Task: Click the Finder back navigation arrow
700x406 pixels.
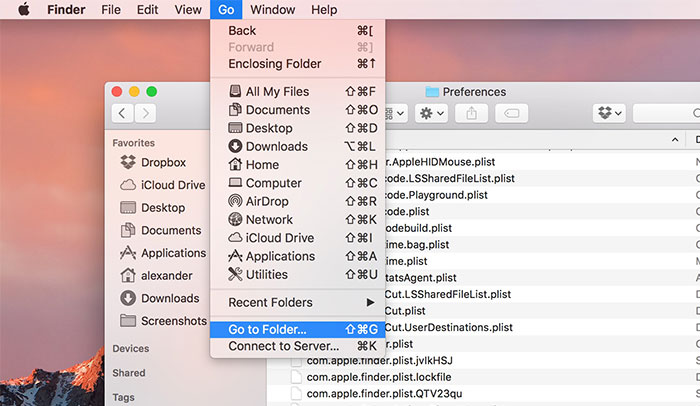Action: [x=122, y=113]
